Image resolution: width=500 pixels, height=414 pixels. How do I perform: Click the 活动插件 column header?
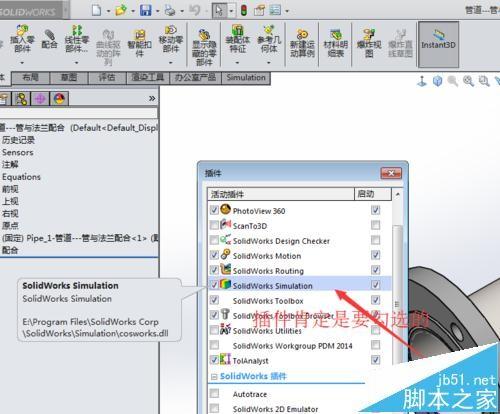pos(281,194)
